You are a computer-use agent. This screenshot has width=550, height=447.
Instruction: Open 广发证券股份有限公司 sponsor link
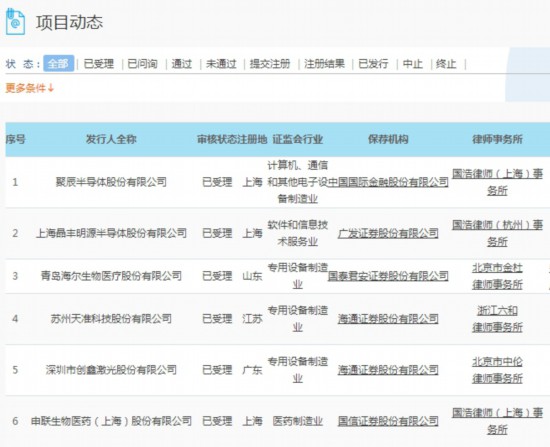click(x=388, y=233)
